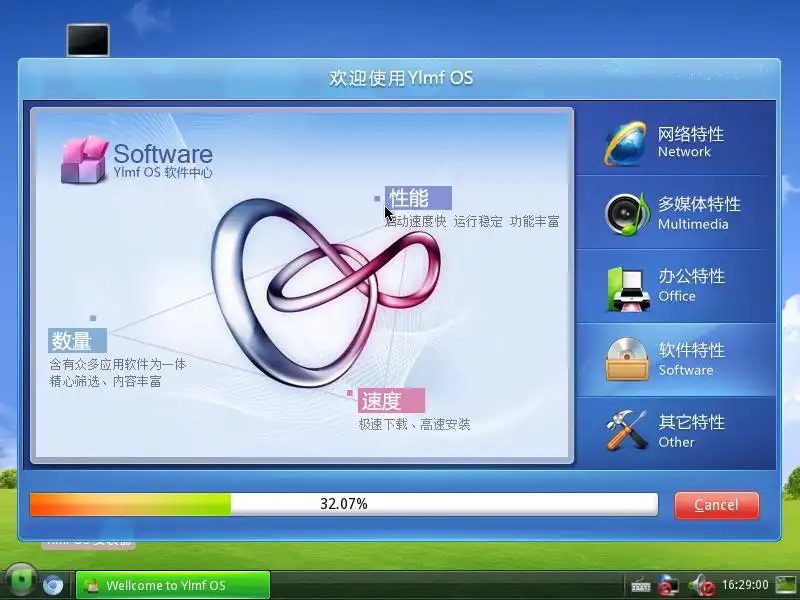Click the 32.07% installation progress bar
The width and height of the screenshot is (800, 600).
[344, 504]
